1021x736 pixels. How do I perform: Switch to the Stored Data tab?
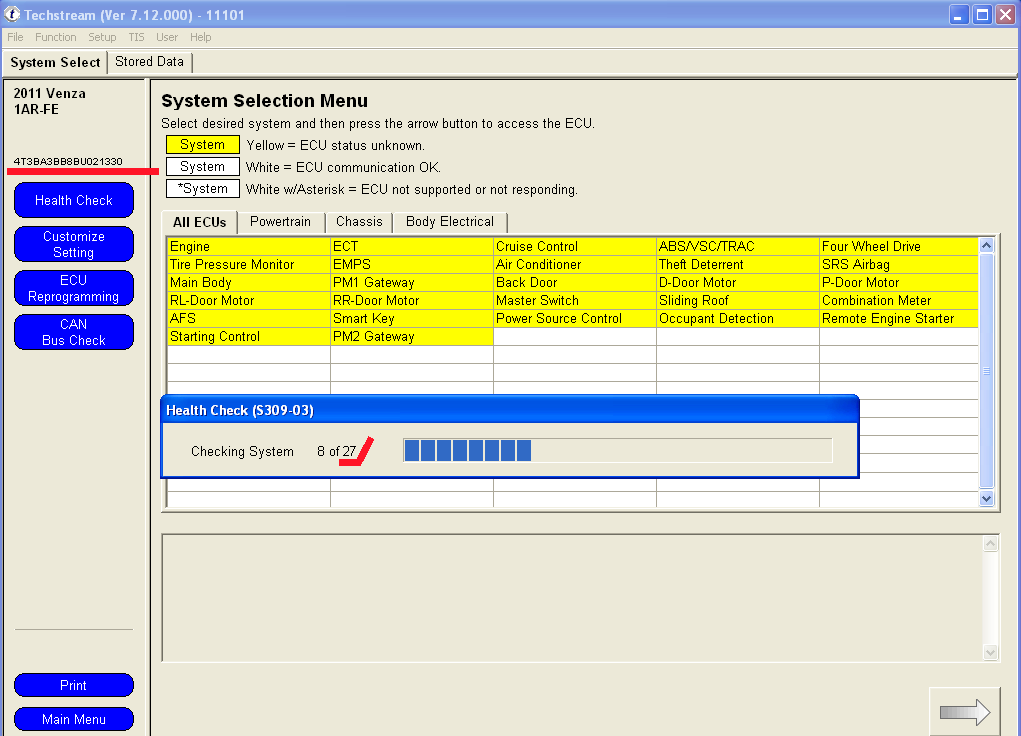click(x=150, y=62)
